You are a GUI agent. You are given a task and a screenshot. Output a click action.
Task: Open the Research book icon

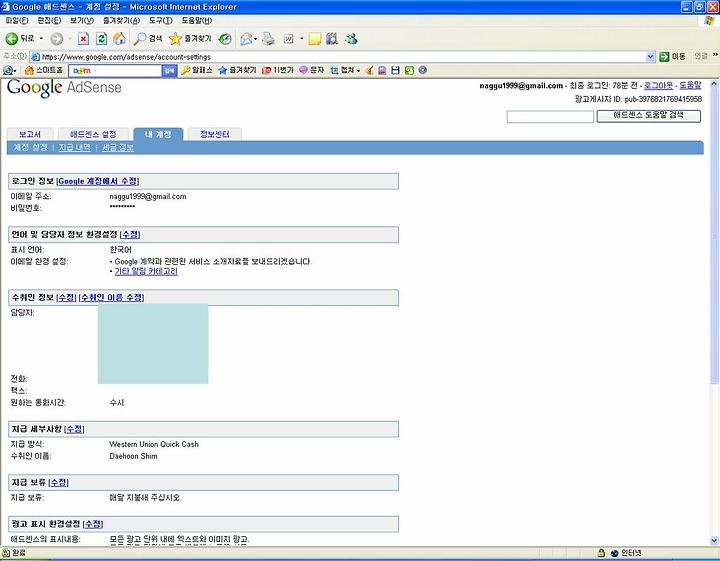tap(332, 39)
